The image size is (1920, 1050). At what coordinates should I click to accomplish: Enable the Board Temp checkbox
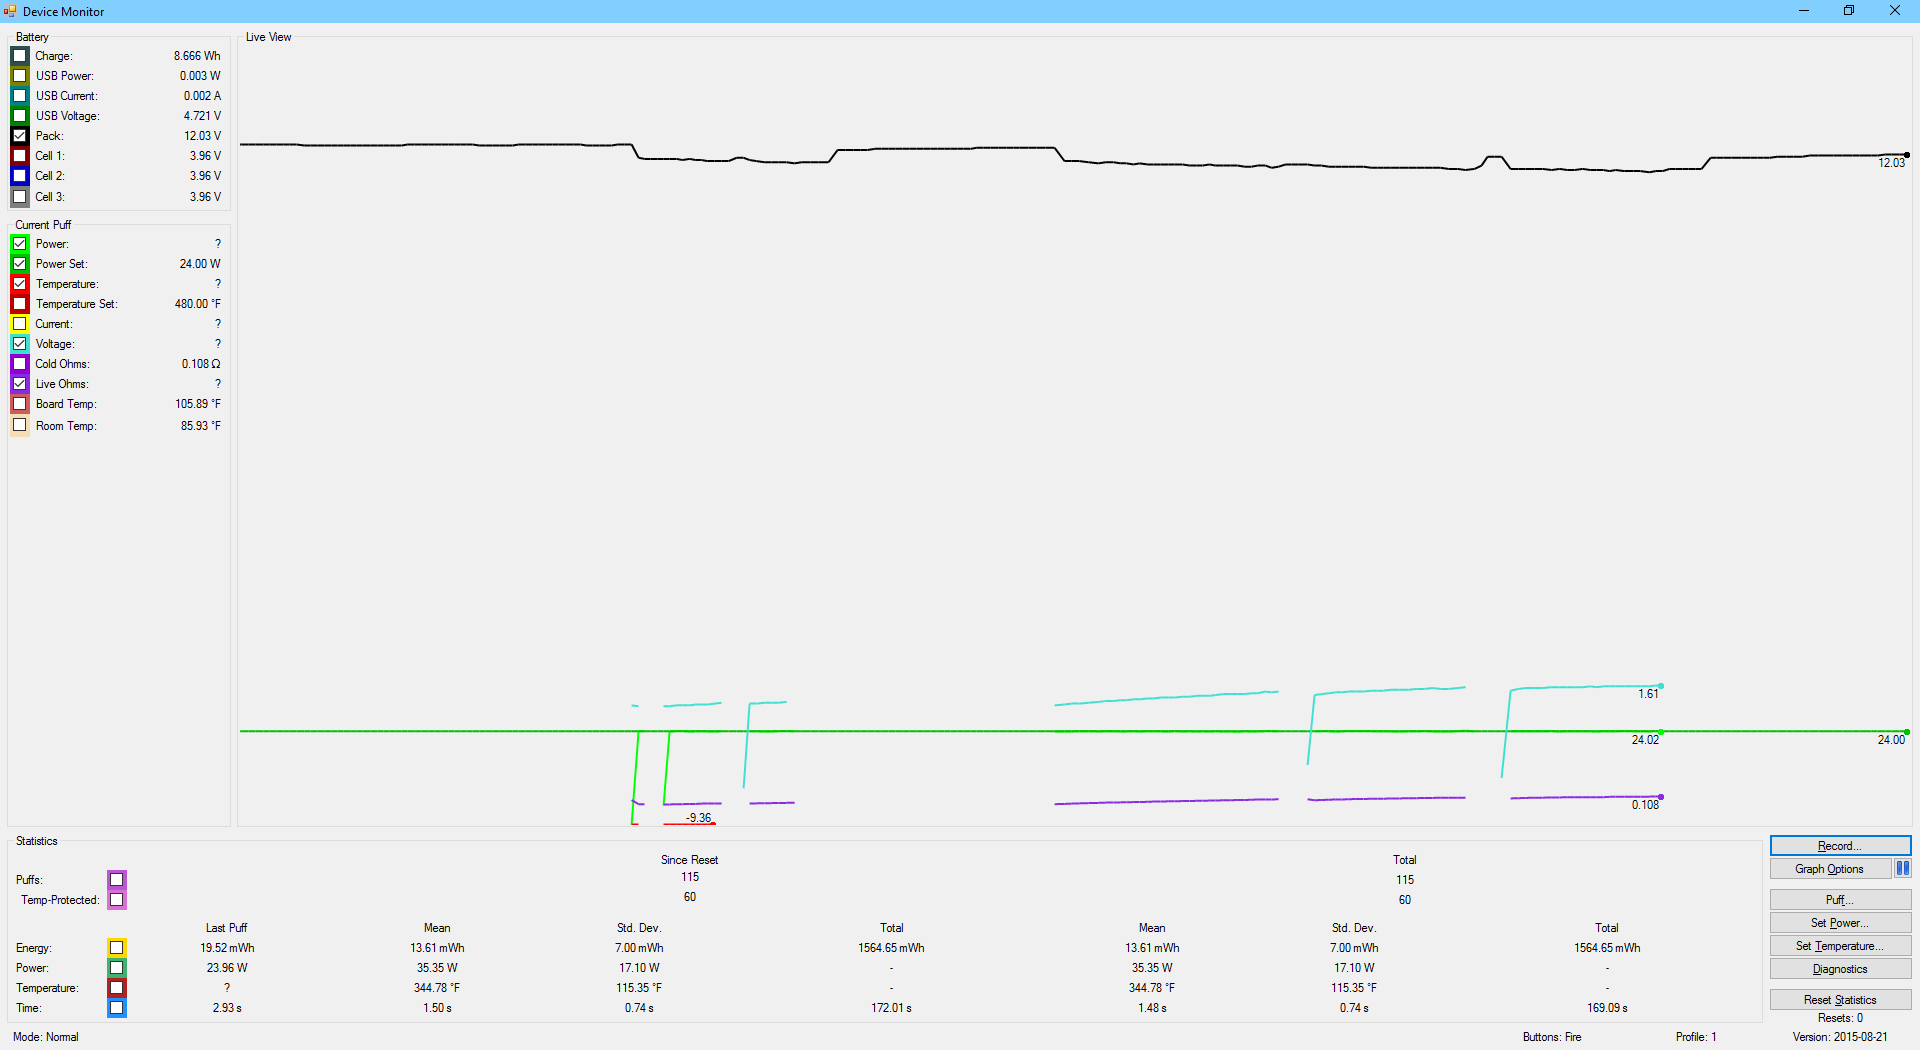[x=20, y=404]
